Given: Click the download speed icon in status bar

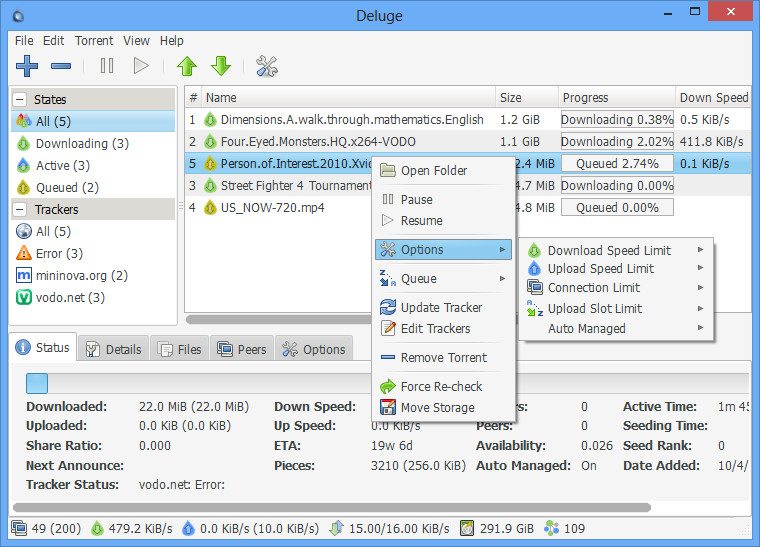Looking at the screenshot, I should click(x=97, y=528).
